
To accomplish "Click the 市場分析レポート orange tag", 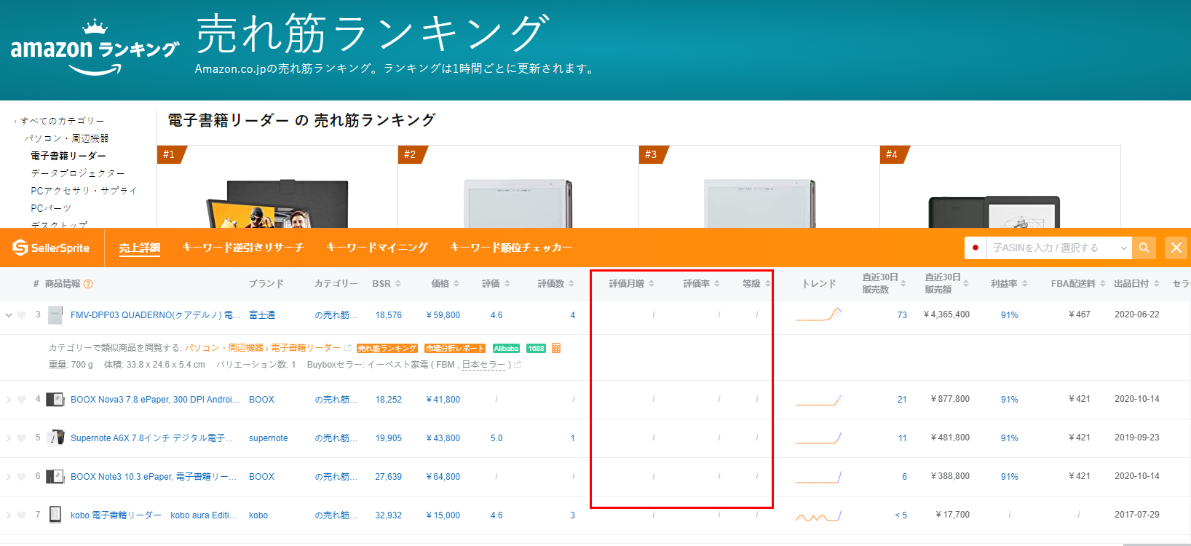I will click(455, 348).
